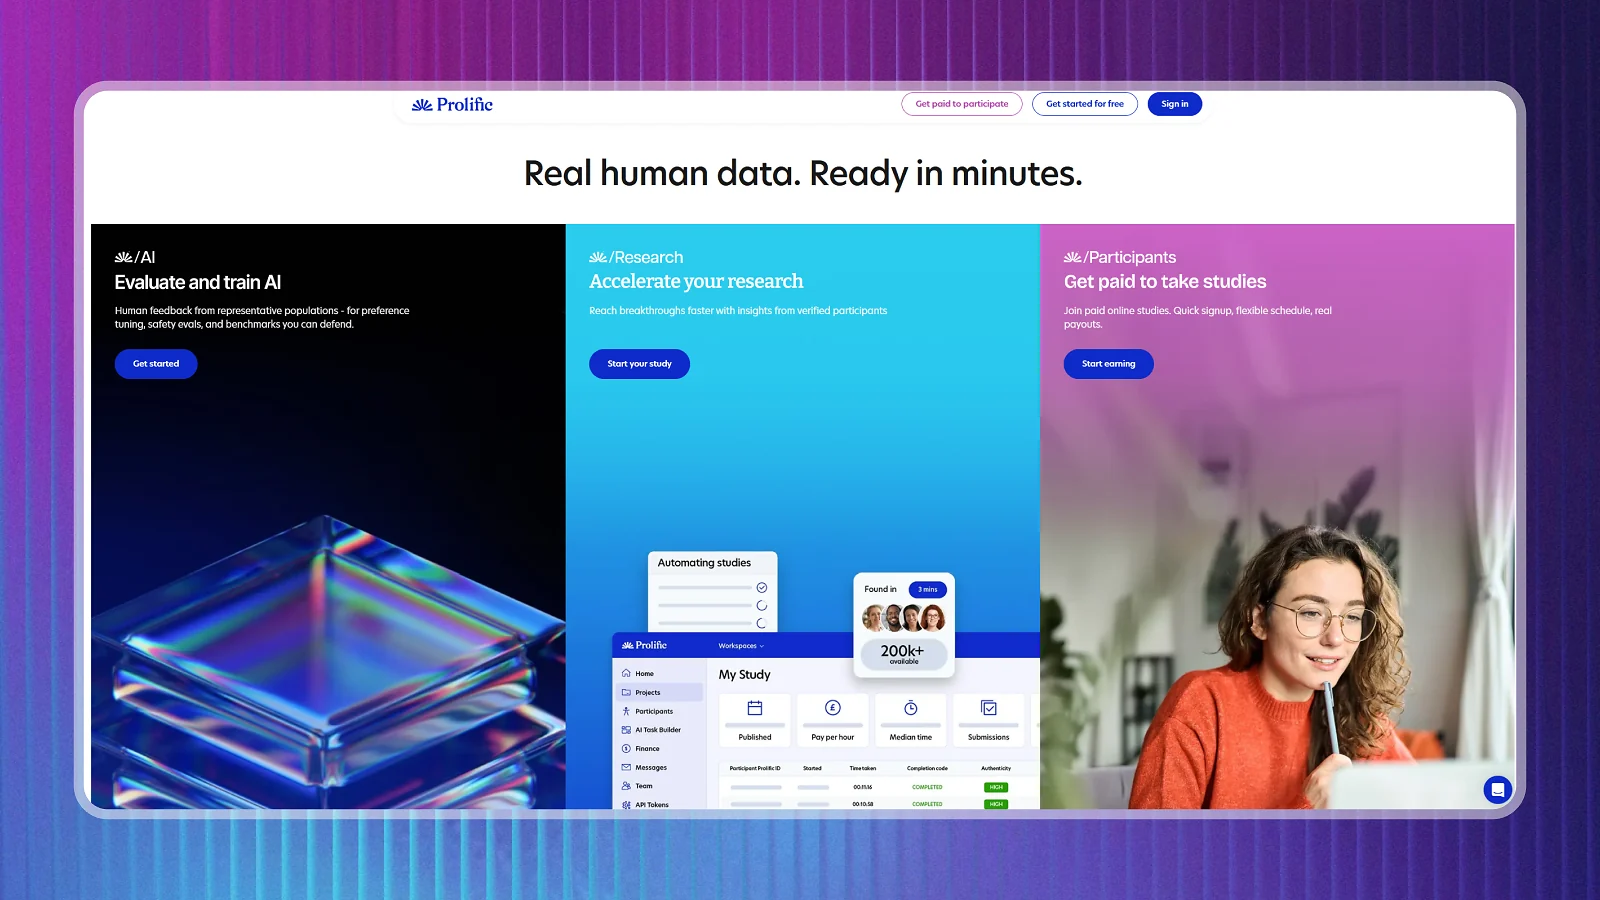Viewport: 1600px width, 900px height.
Task: Click the Accelerate your research heading
Action: coord(696,281)
